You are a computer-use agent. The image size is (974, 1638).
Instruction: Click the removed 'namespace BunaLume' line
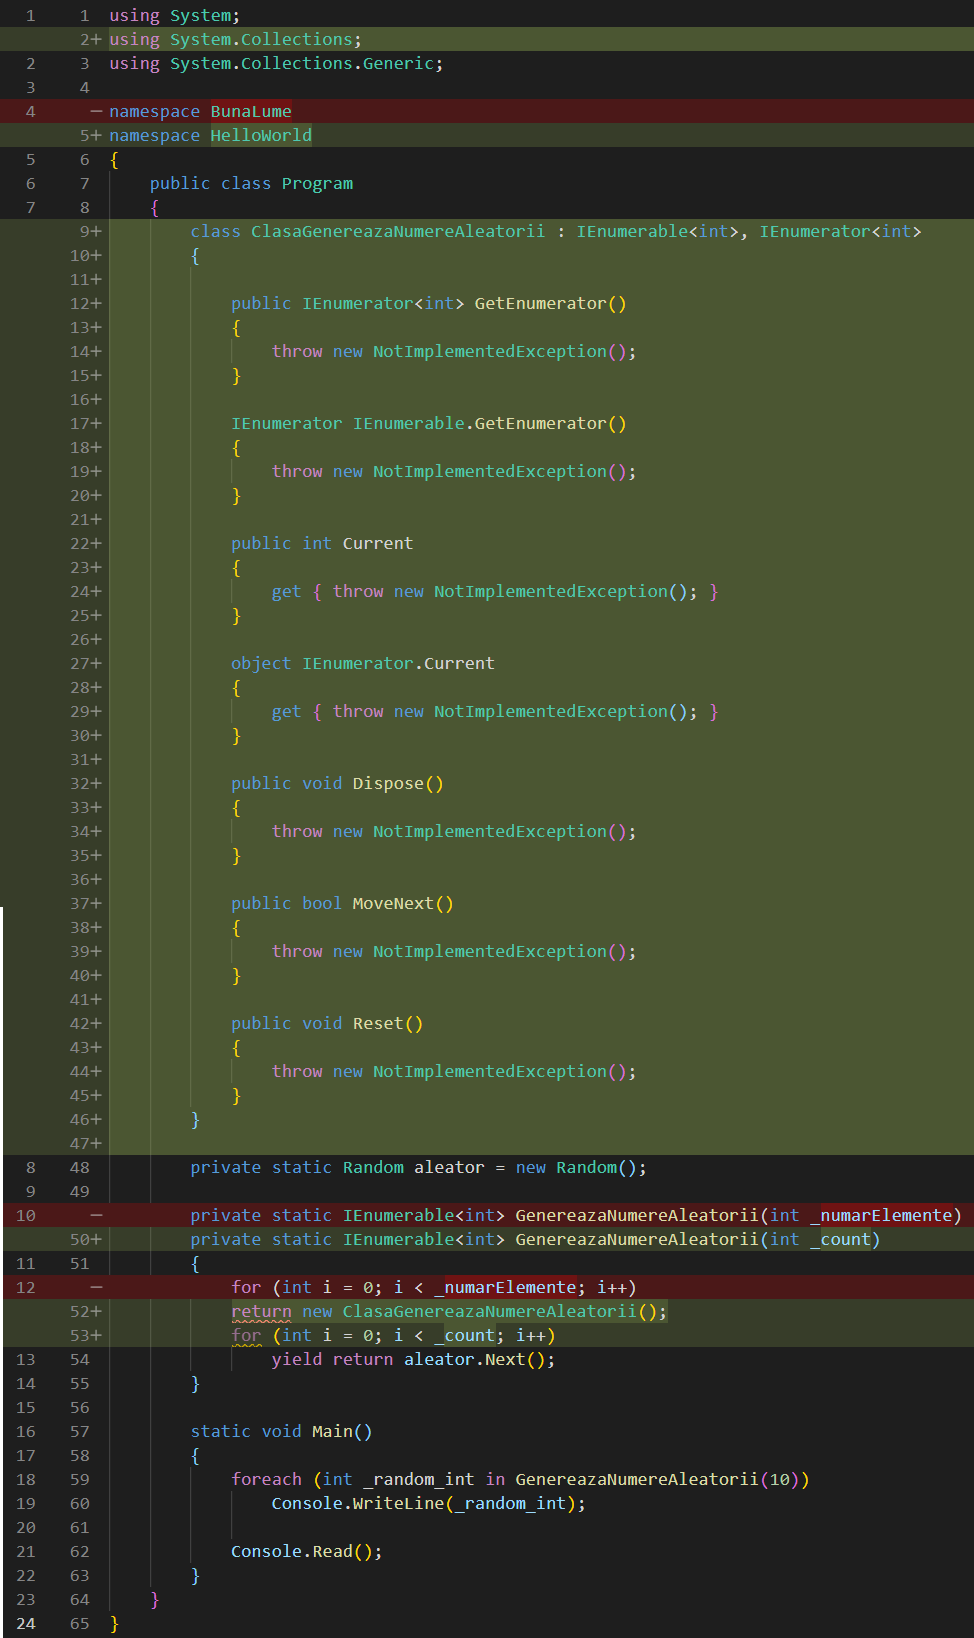click(x=200, y=111)
